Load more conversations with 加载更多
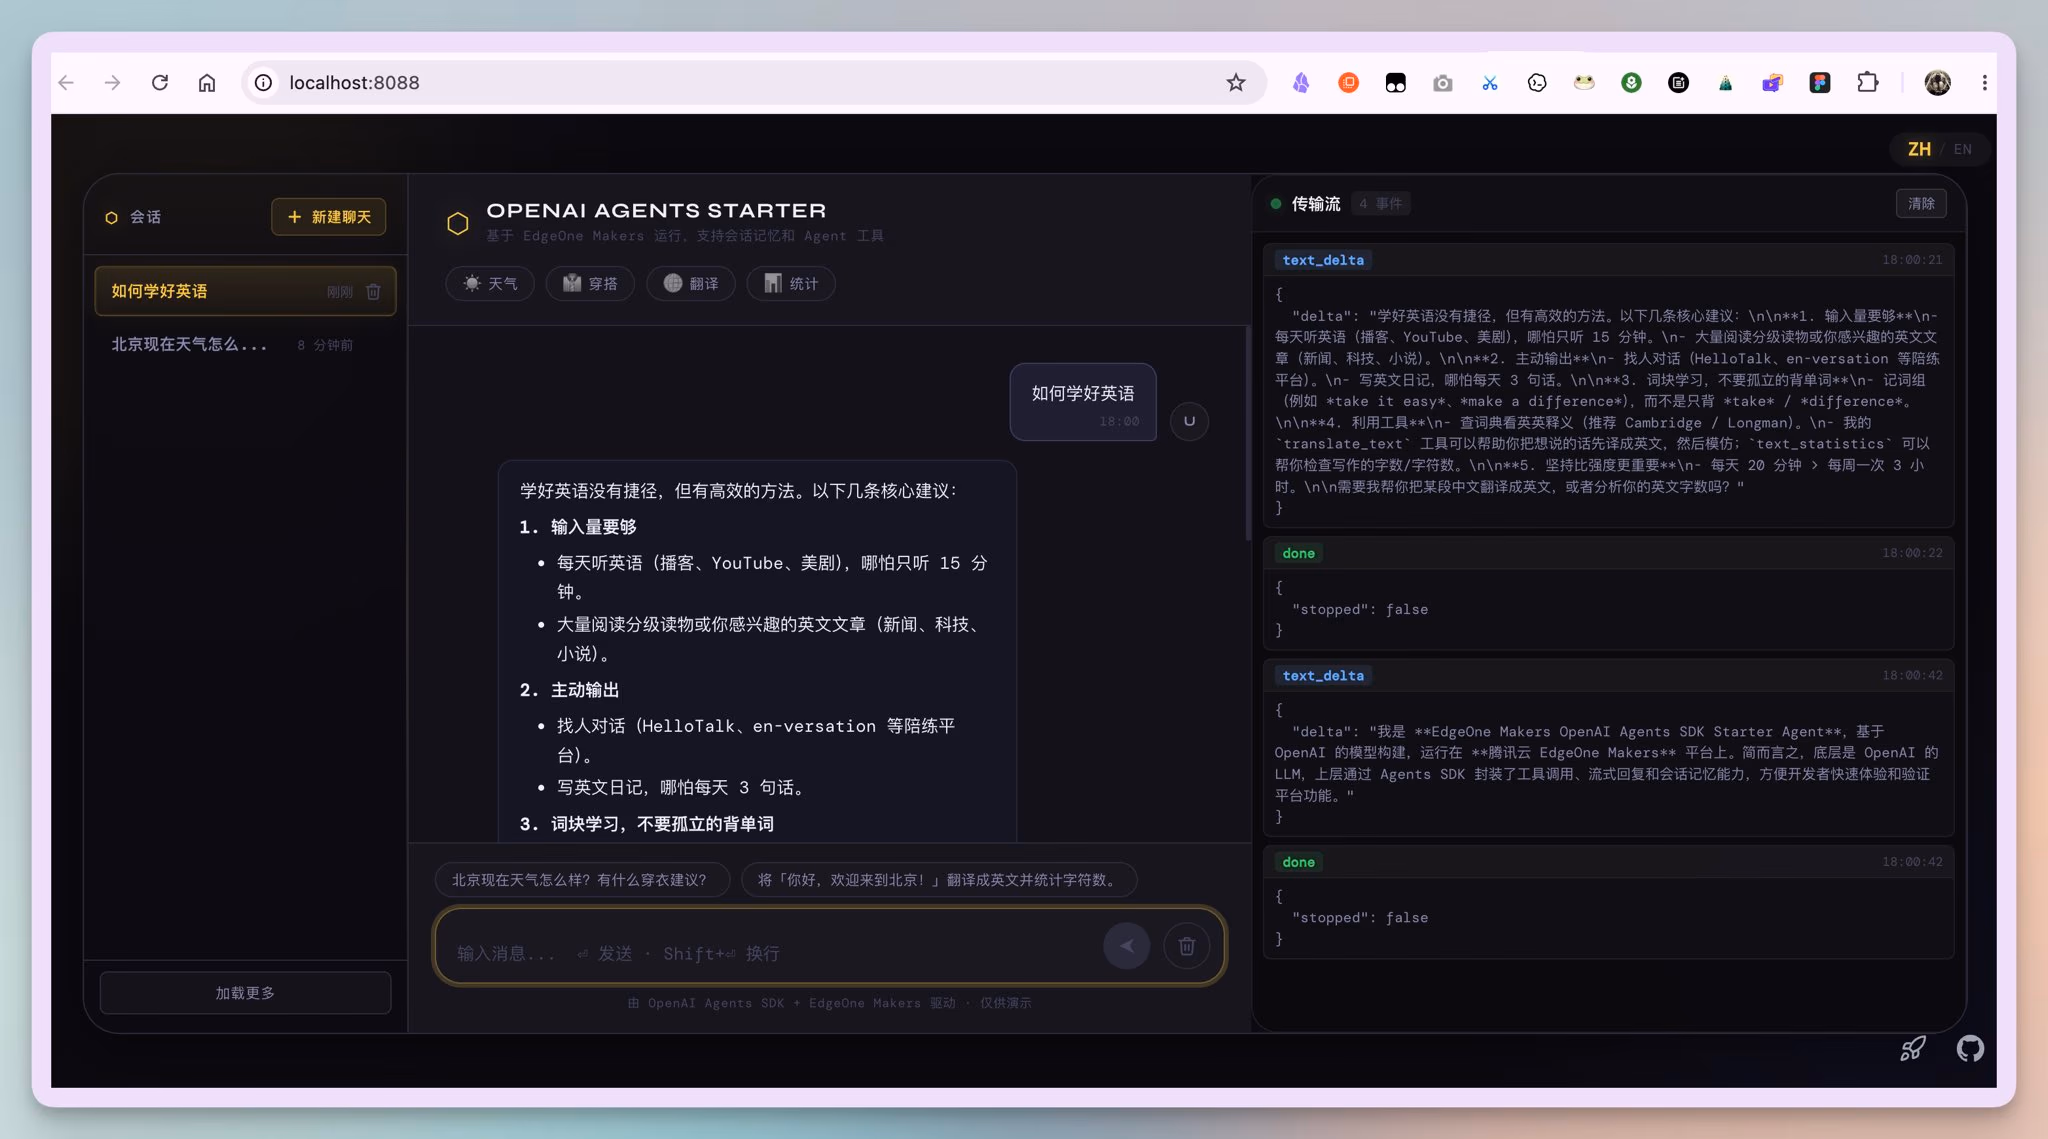Viewport: 2048px width, 1139px height. pos(245,993)
